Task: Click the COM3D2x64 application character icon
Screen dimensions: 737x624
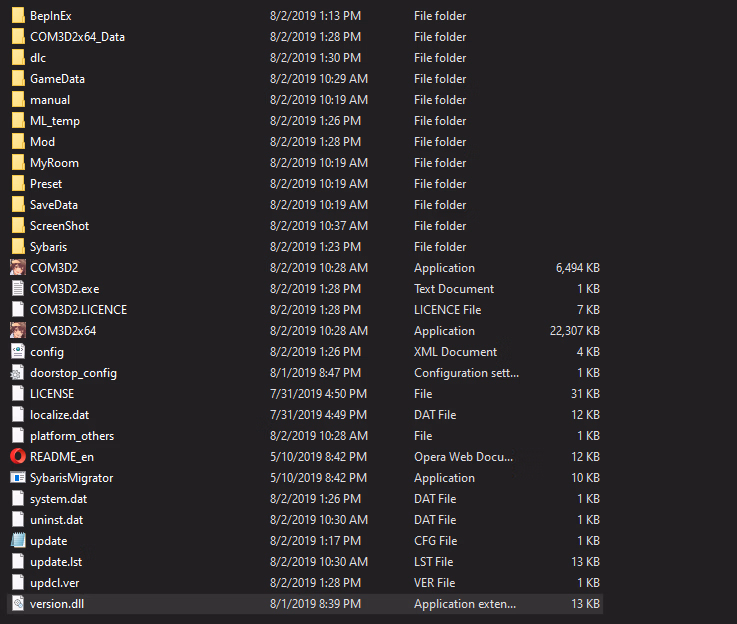Action: coord(18,330)
